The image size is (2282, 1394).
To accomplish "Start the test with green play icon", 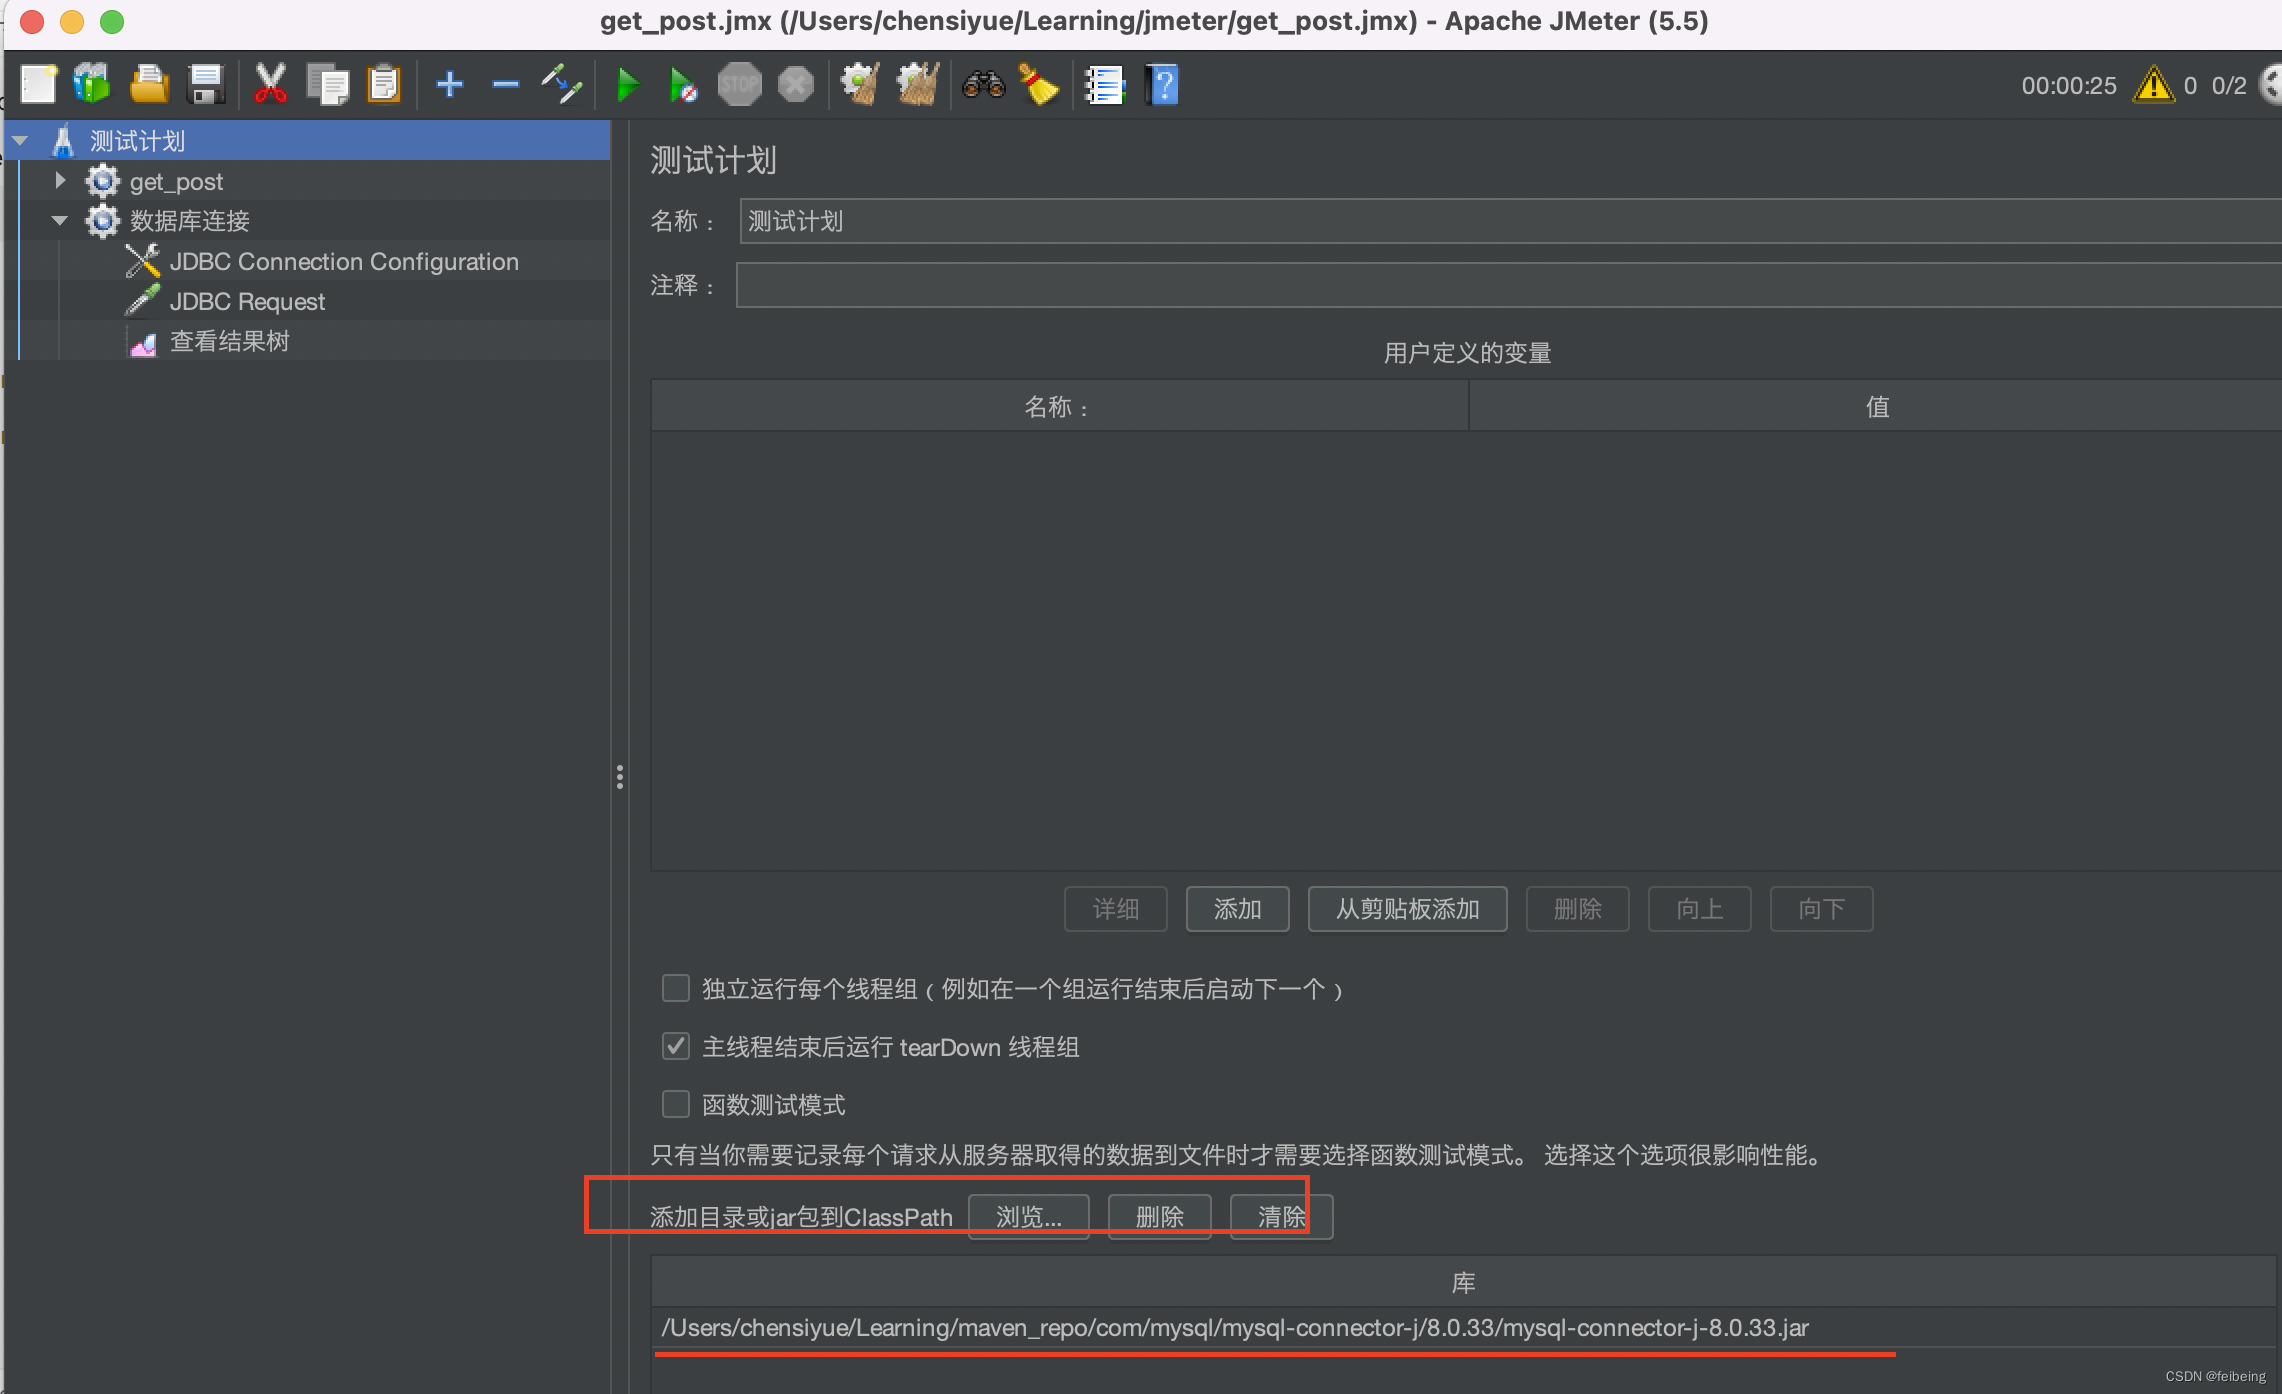I will [628, 85].
